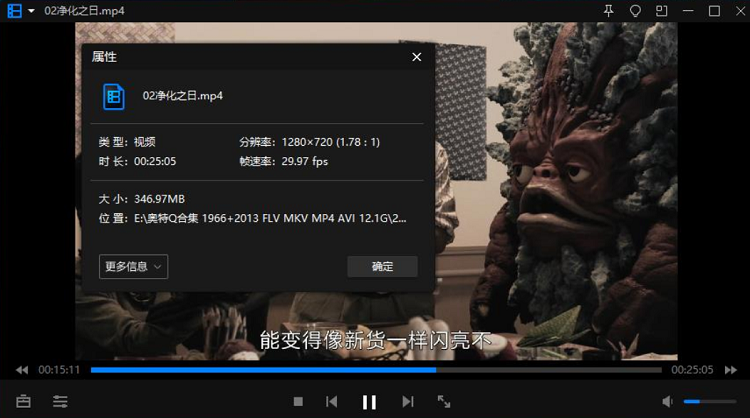Pause the video playback
The width and height of the screenshot is (750, 418).
tap(369, 401)
